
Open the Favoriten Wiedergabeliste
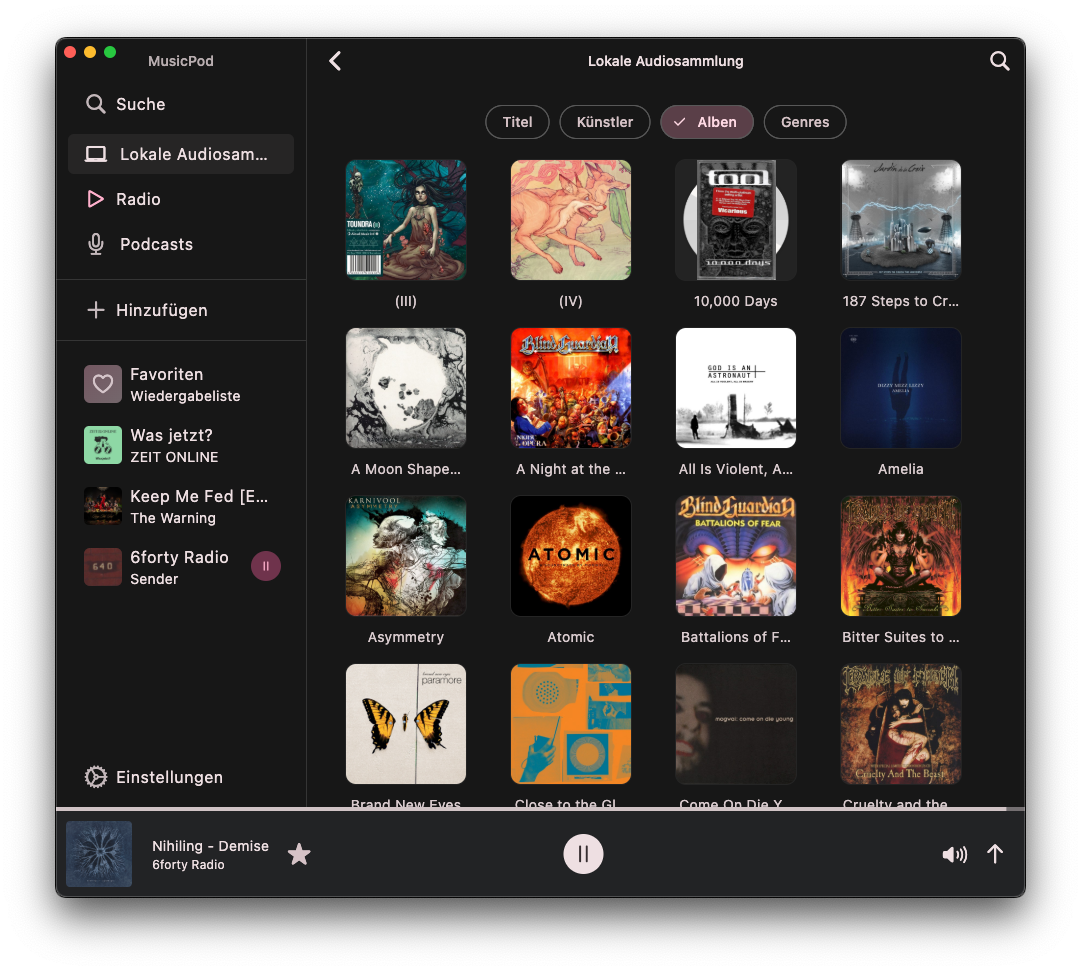point(181,384)
